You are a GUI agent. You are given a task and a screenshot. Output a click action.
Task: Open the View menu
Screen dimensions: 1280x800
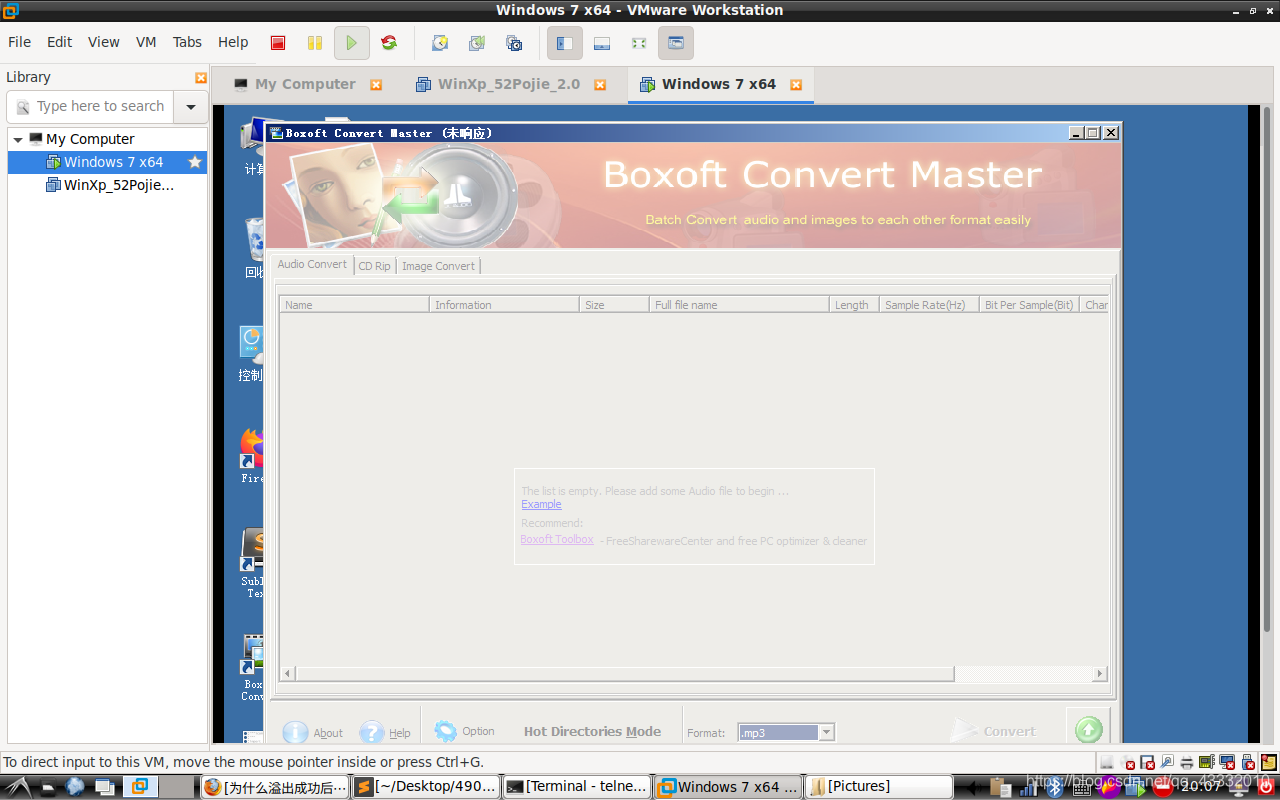coord(104,42)
